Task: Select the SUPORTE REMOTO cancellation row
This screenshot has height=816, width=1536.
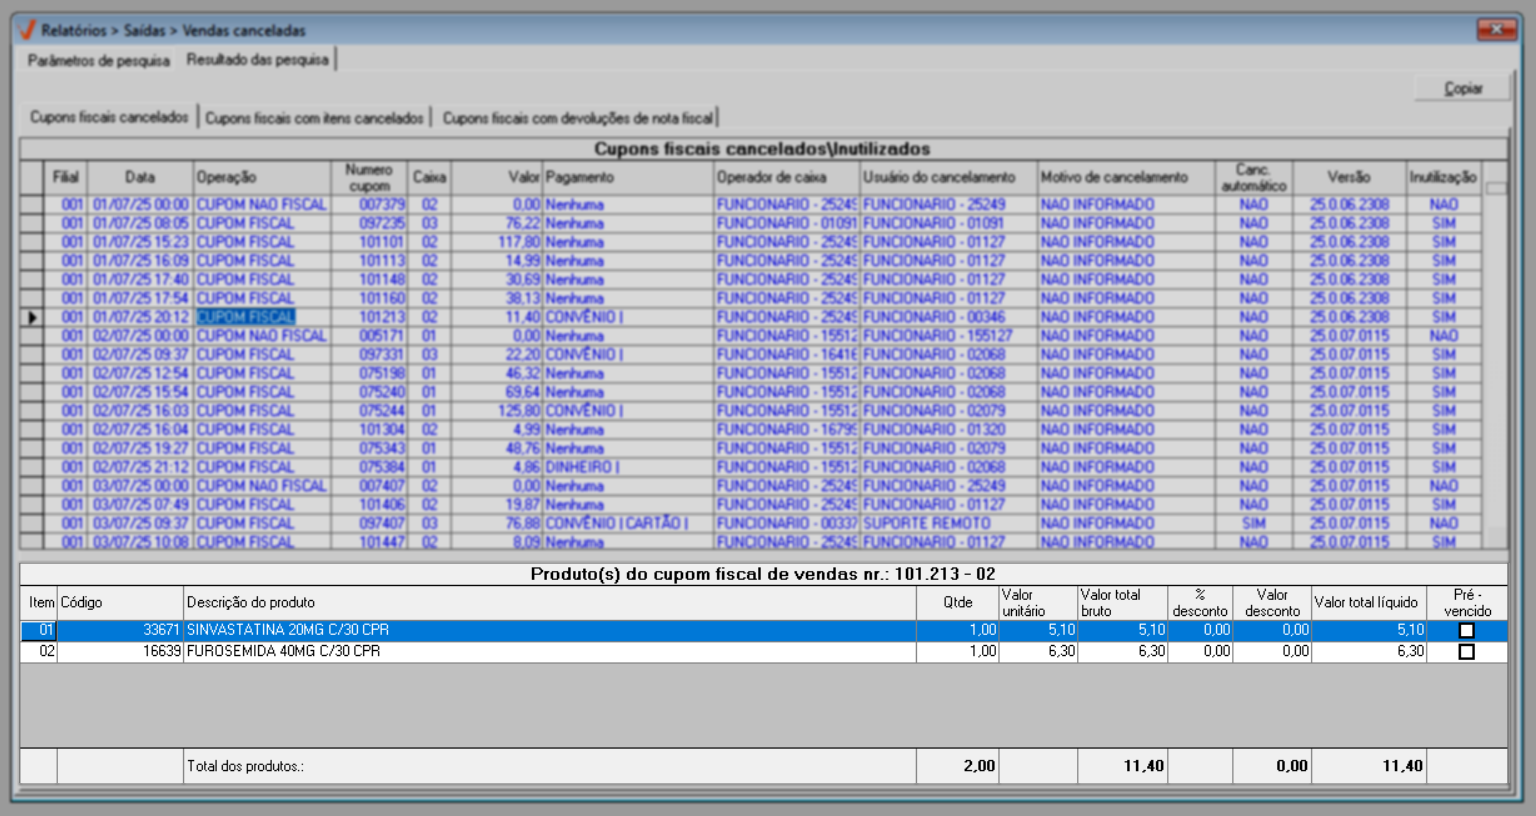Action: (927, 523)
